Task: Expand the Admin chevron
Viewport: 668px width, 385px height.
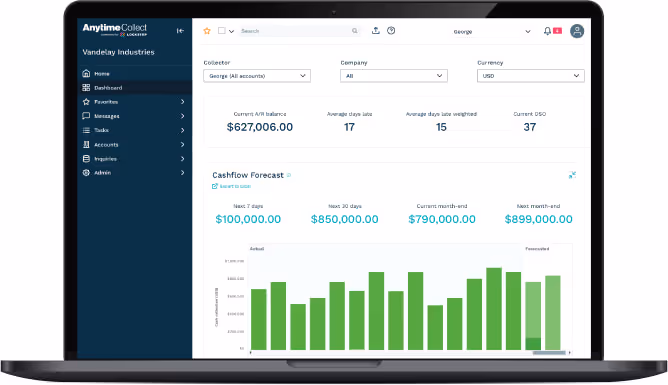Action: (182, 172)
